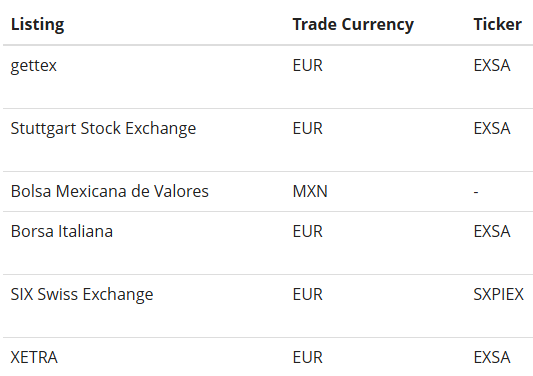Click EUR currency in XETRA row
Screen dimensions: 533x376
307,357
